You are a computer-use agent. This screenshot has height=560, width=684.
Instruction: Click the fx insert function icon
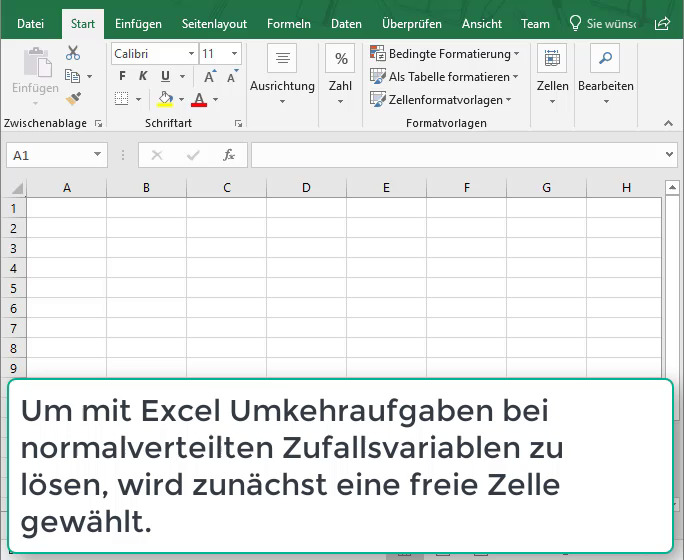pos(229,155)
